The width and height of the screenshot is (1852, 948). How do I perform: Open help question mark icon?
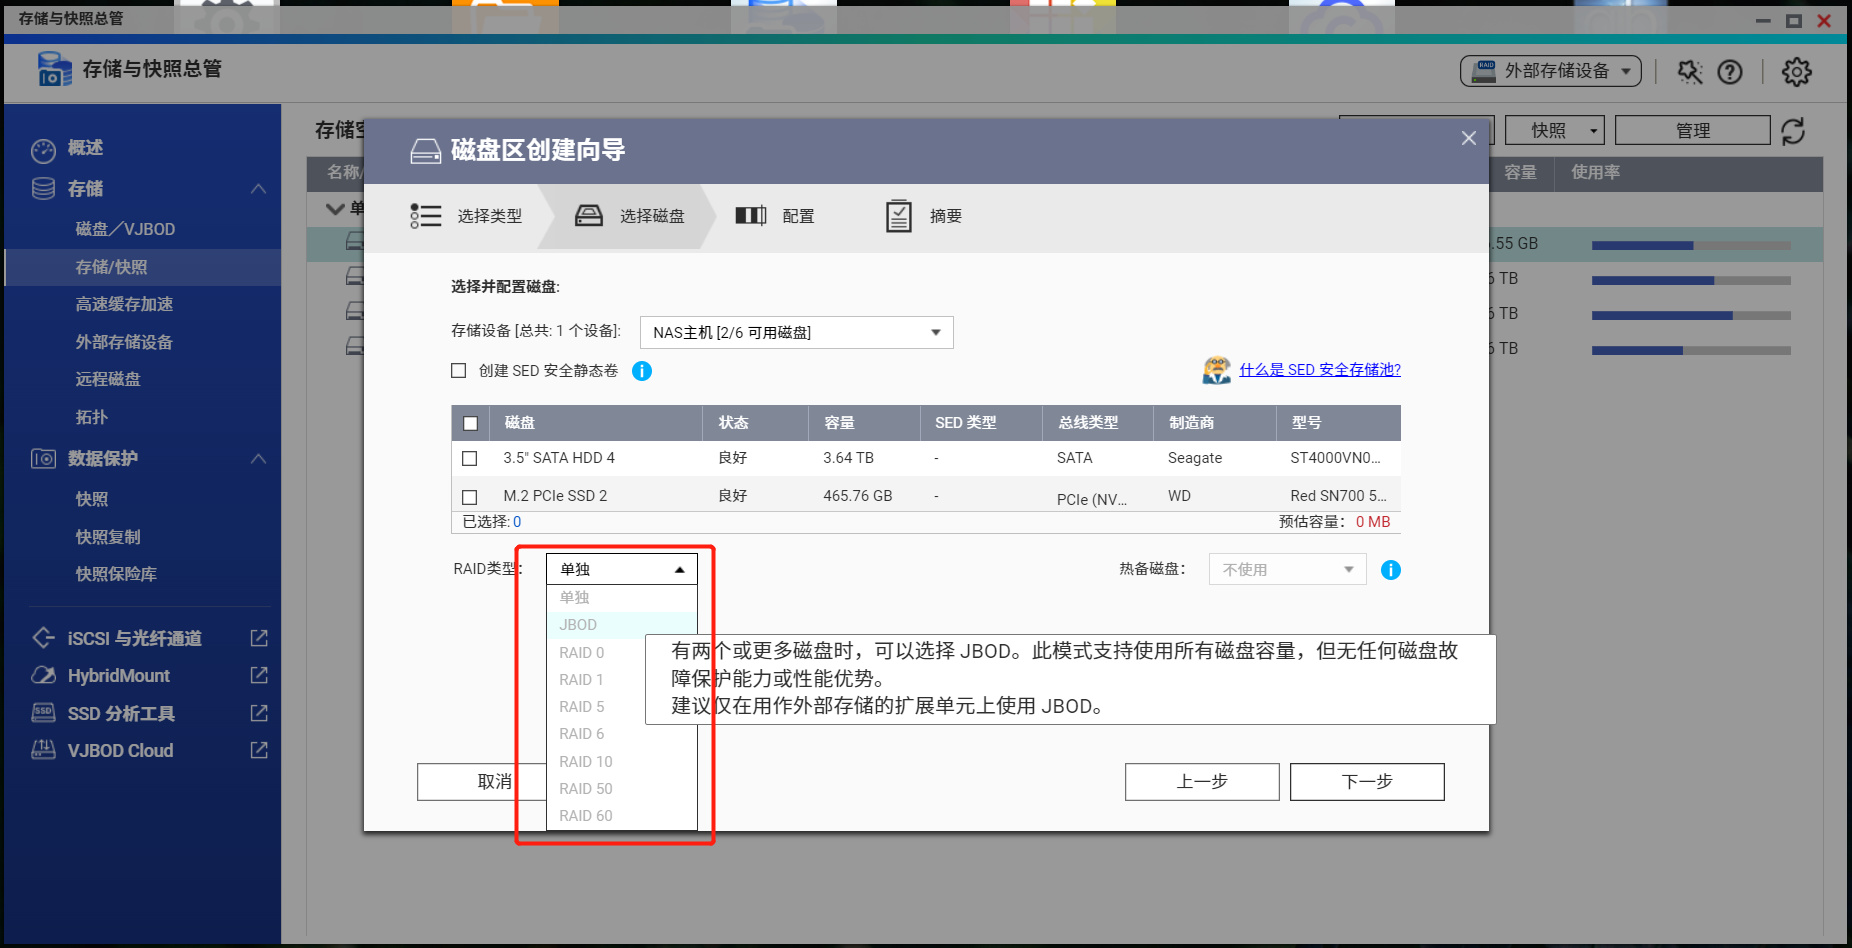coord(1730,71)
